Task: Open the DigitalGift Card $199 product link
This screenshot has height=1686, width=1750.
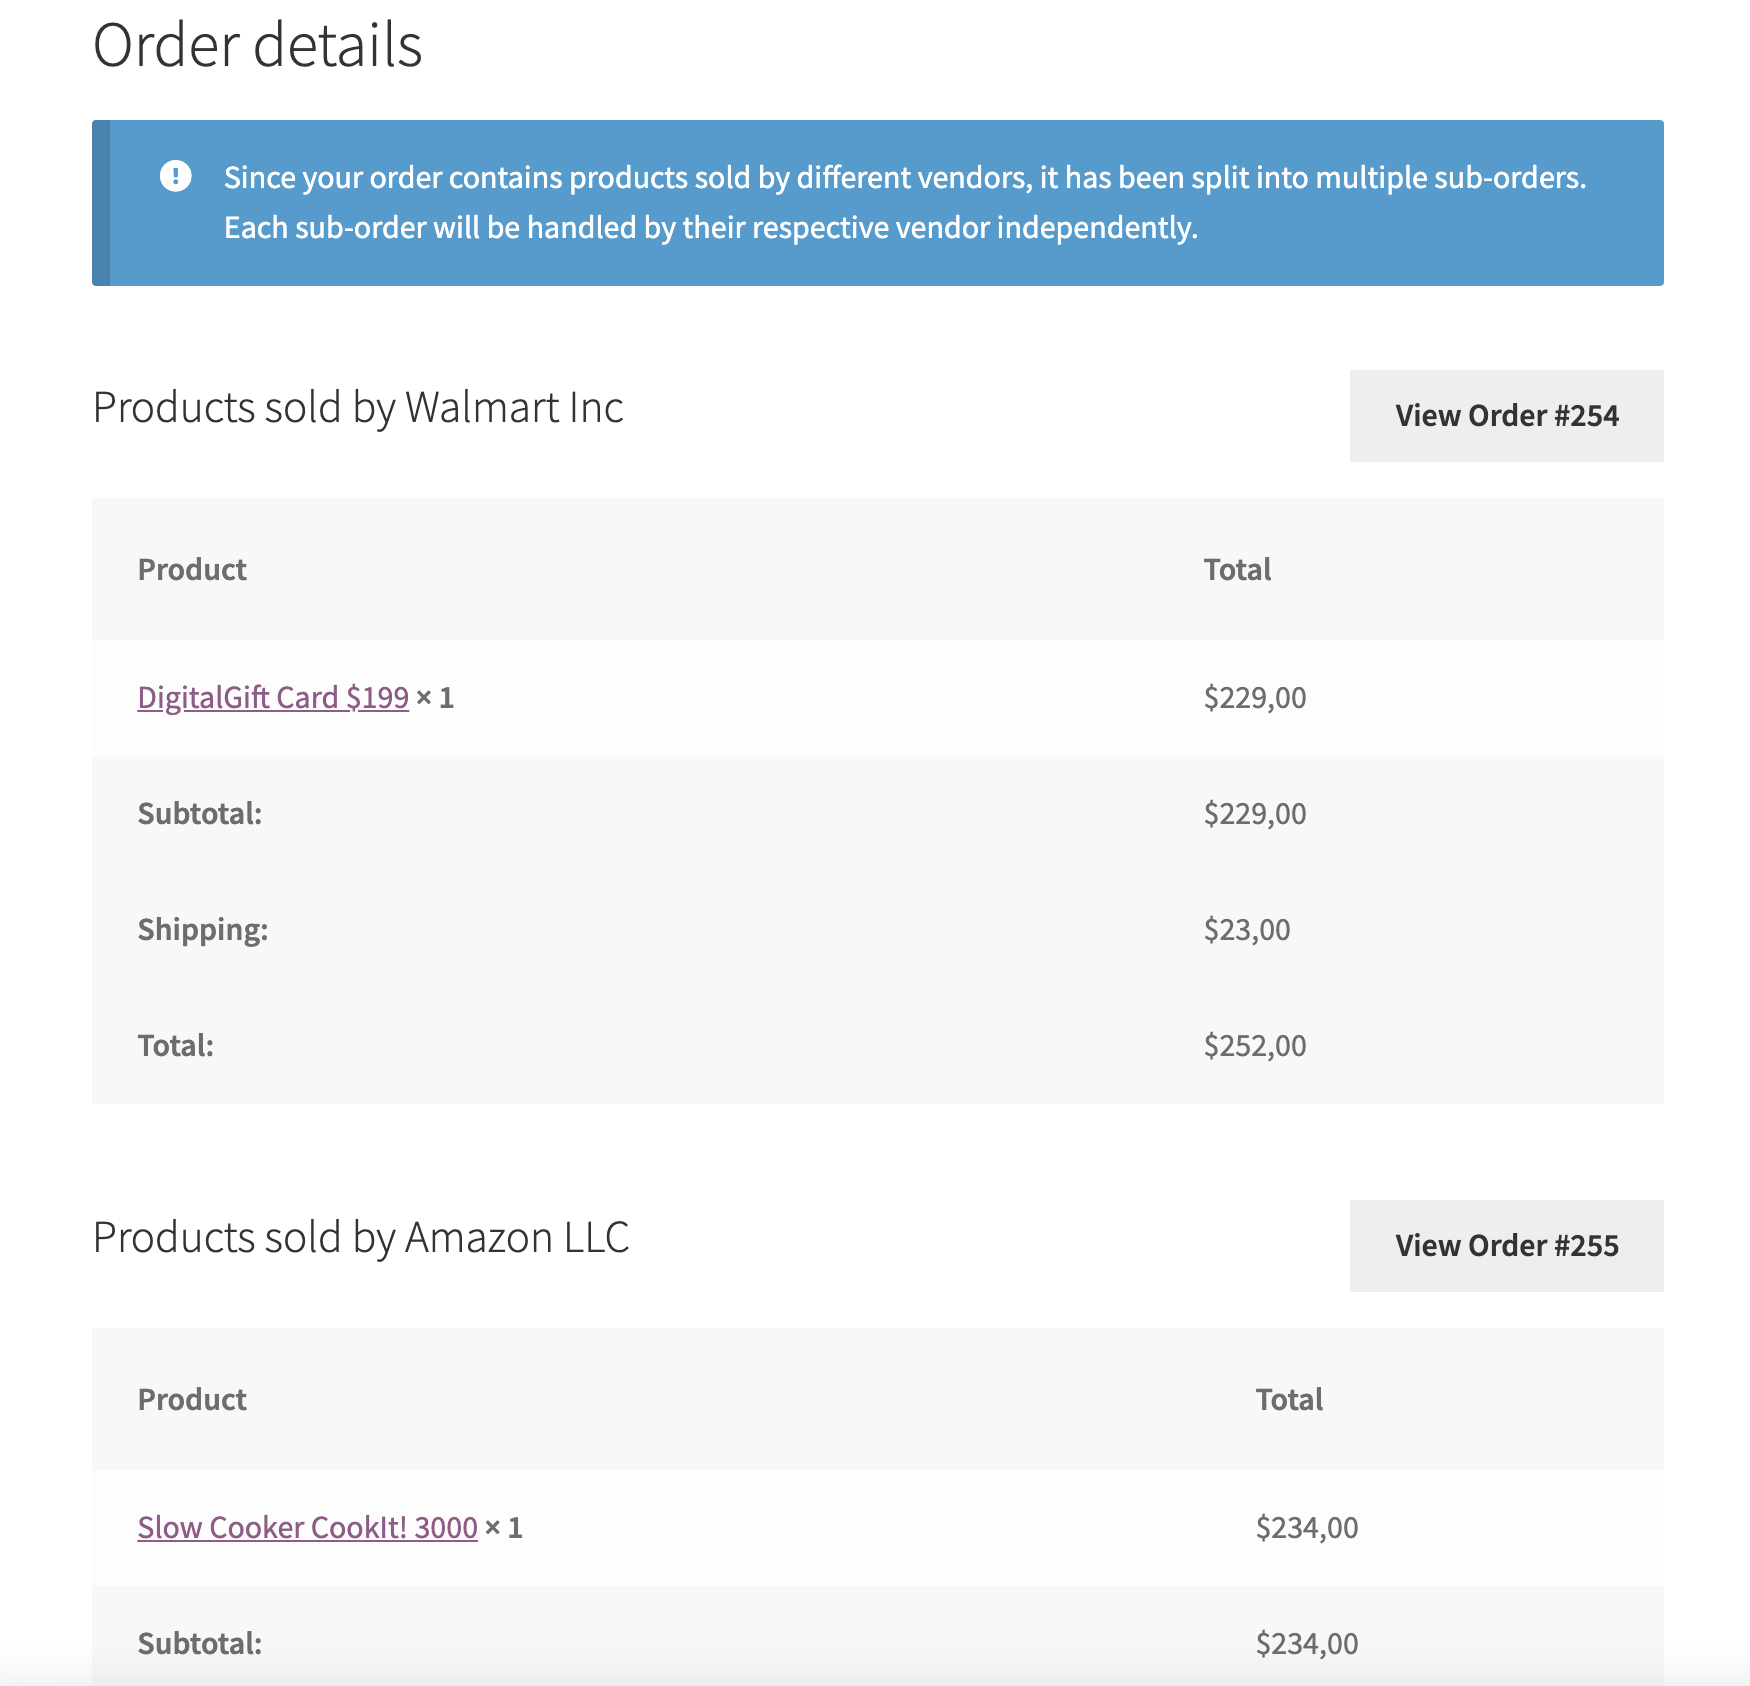Action: [273, 697]
